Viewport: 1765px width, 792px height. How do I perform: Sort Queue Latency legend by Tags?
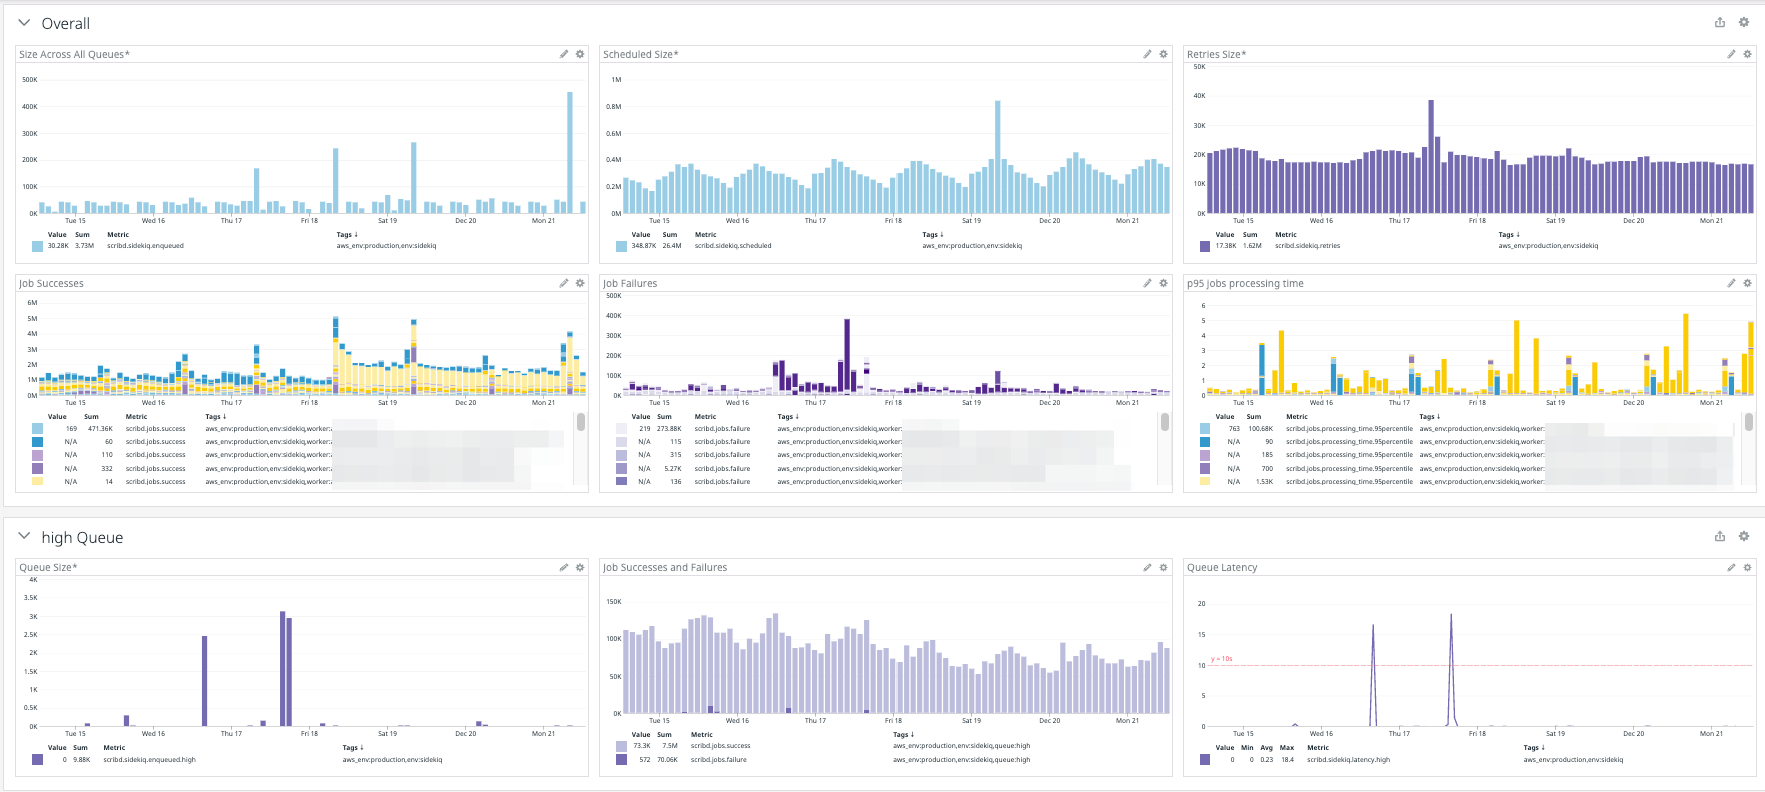coord(1534,748)
